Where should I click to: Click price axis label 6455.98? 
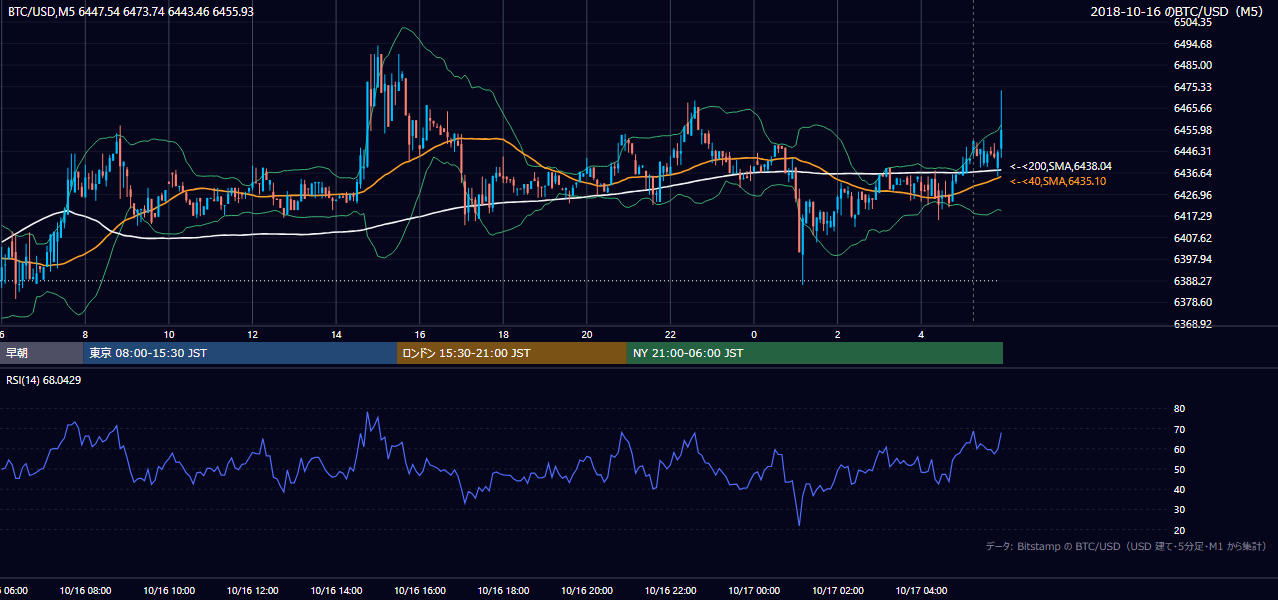tap(1192, 130)
